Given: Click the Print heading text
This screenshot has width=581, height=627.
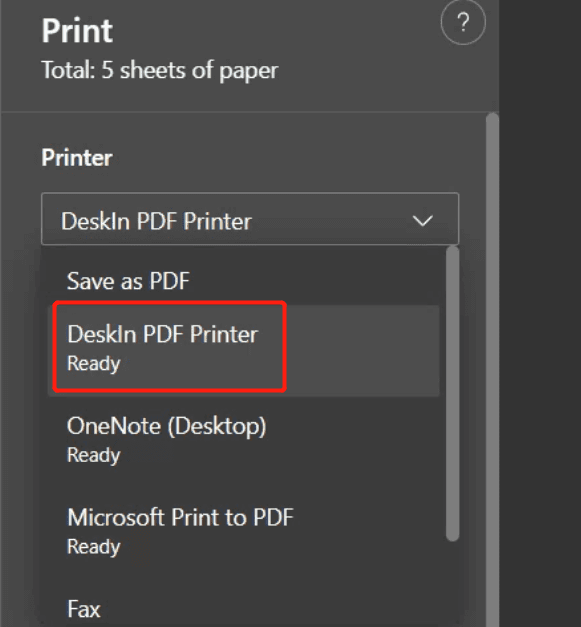Looking at the screenshot, I should click(77, 30).
